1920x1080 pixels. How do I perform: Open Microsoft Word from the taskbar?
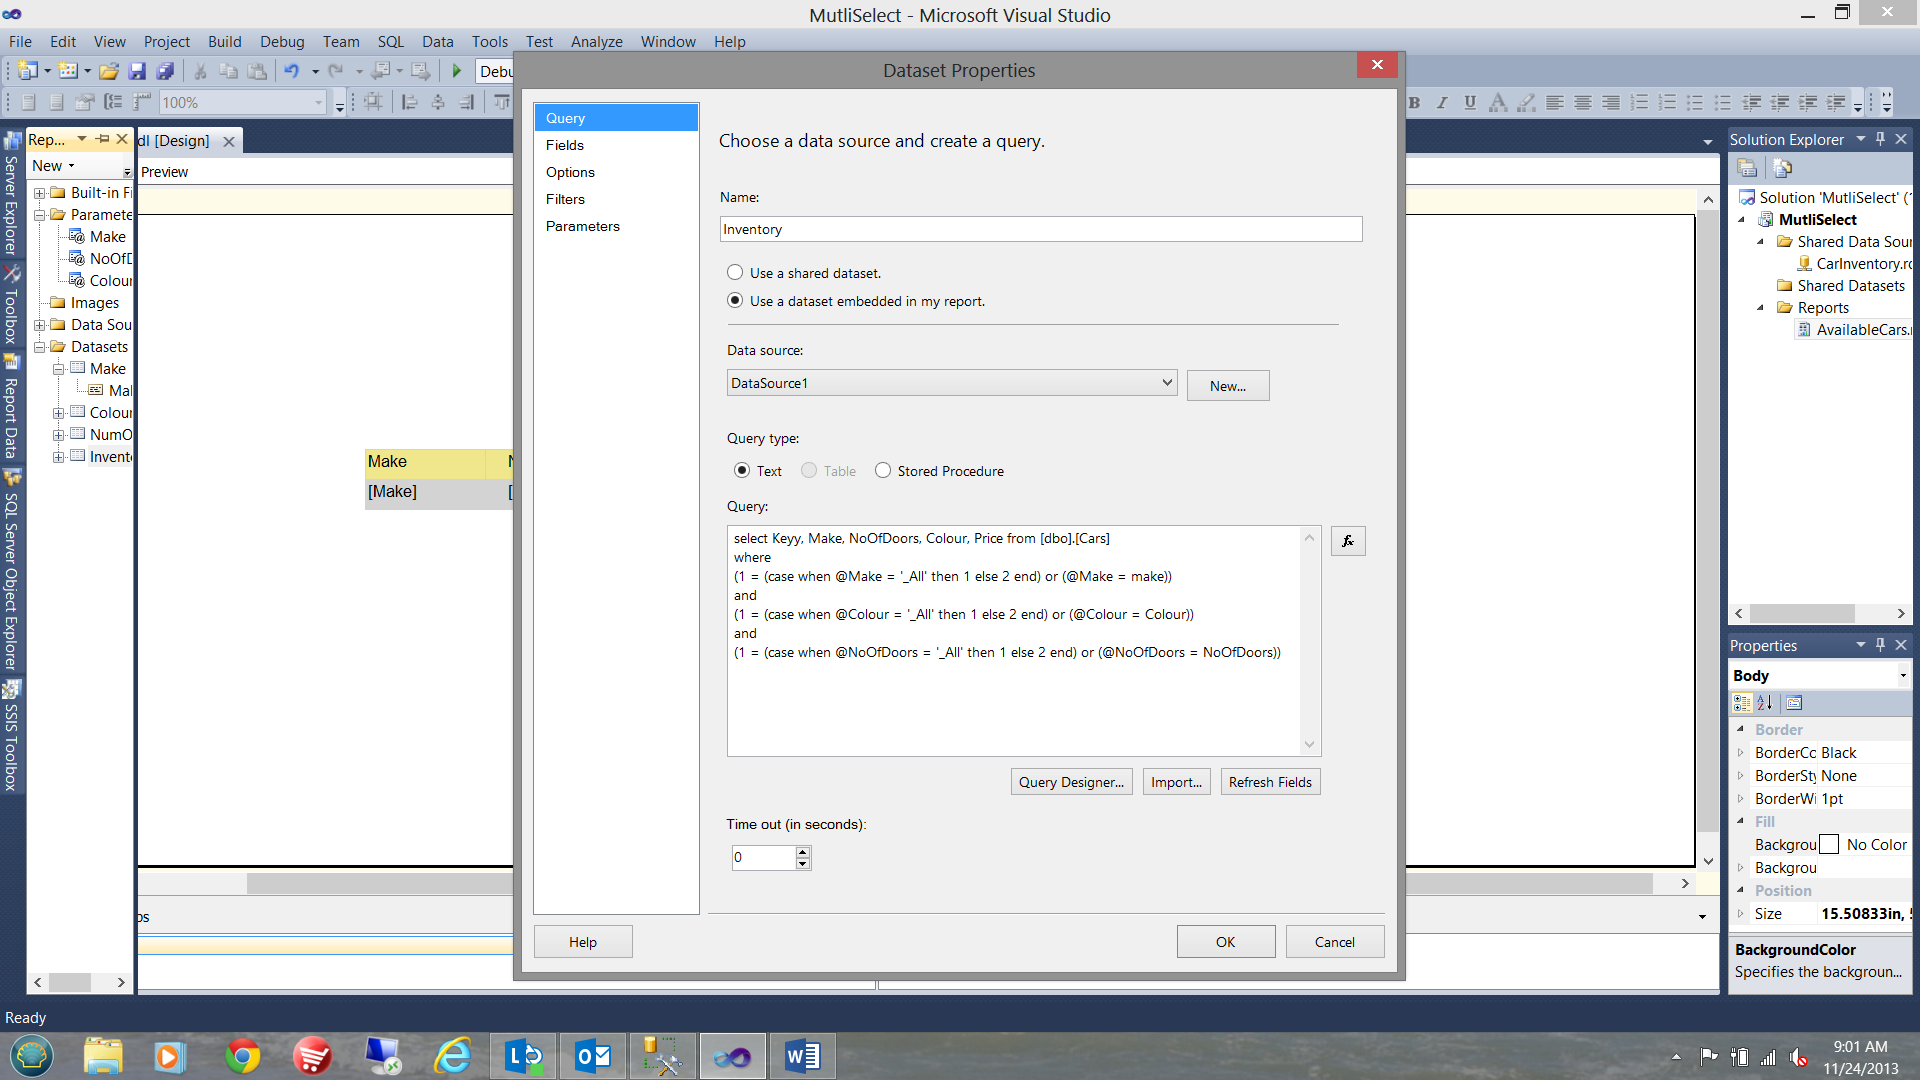pos(802,1056)
